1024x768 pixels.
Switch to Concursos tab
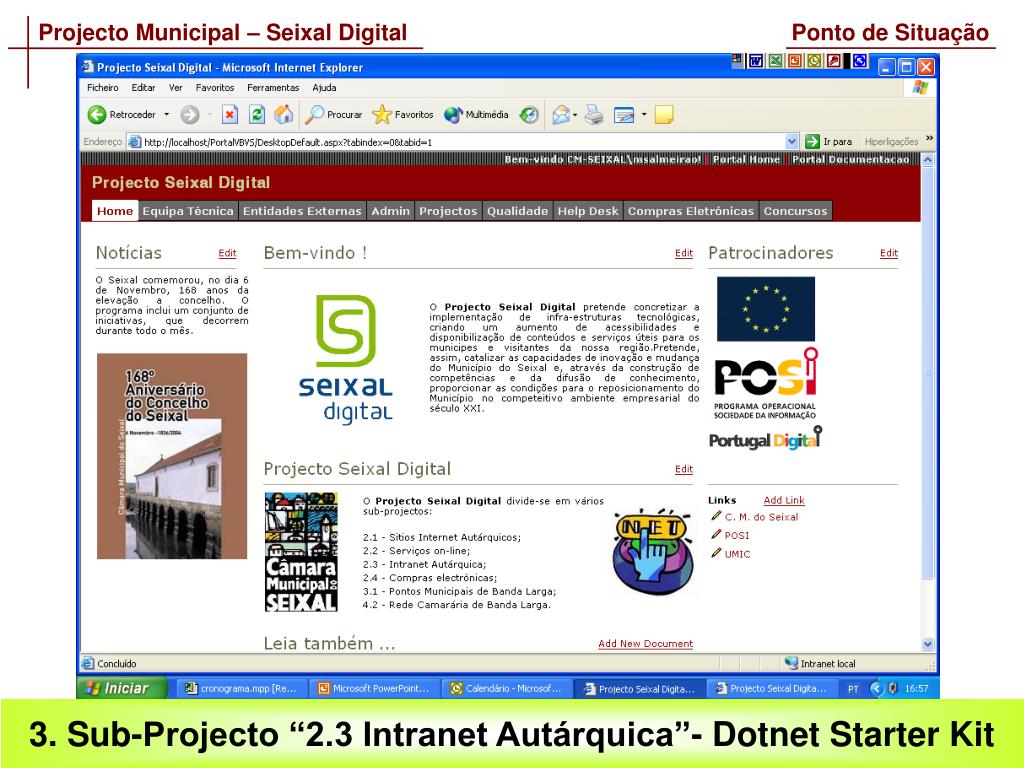point(795,211)
